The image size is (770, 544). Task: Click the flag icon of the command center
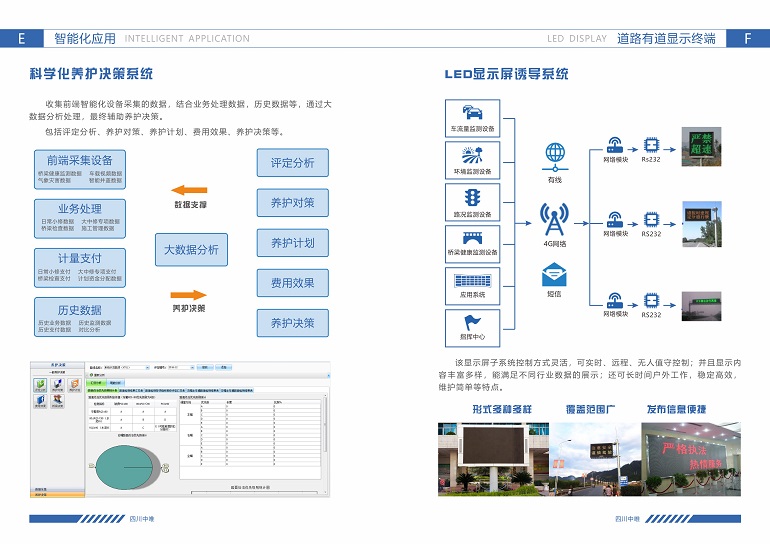(x=472, y=323)
